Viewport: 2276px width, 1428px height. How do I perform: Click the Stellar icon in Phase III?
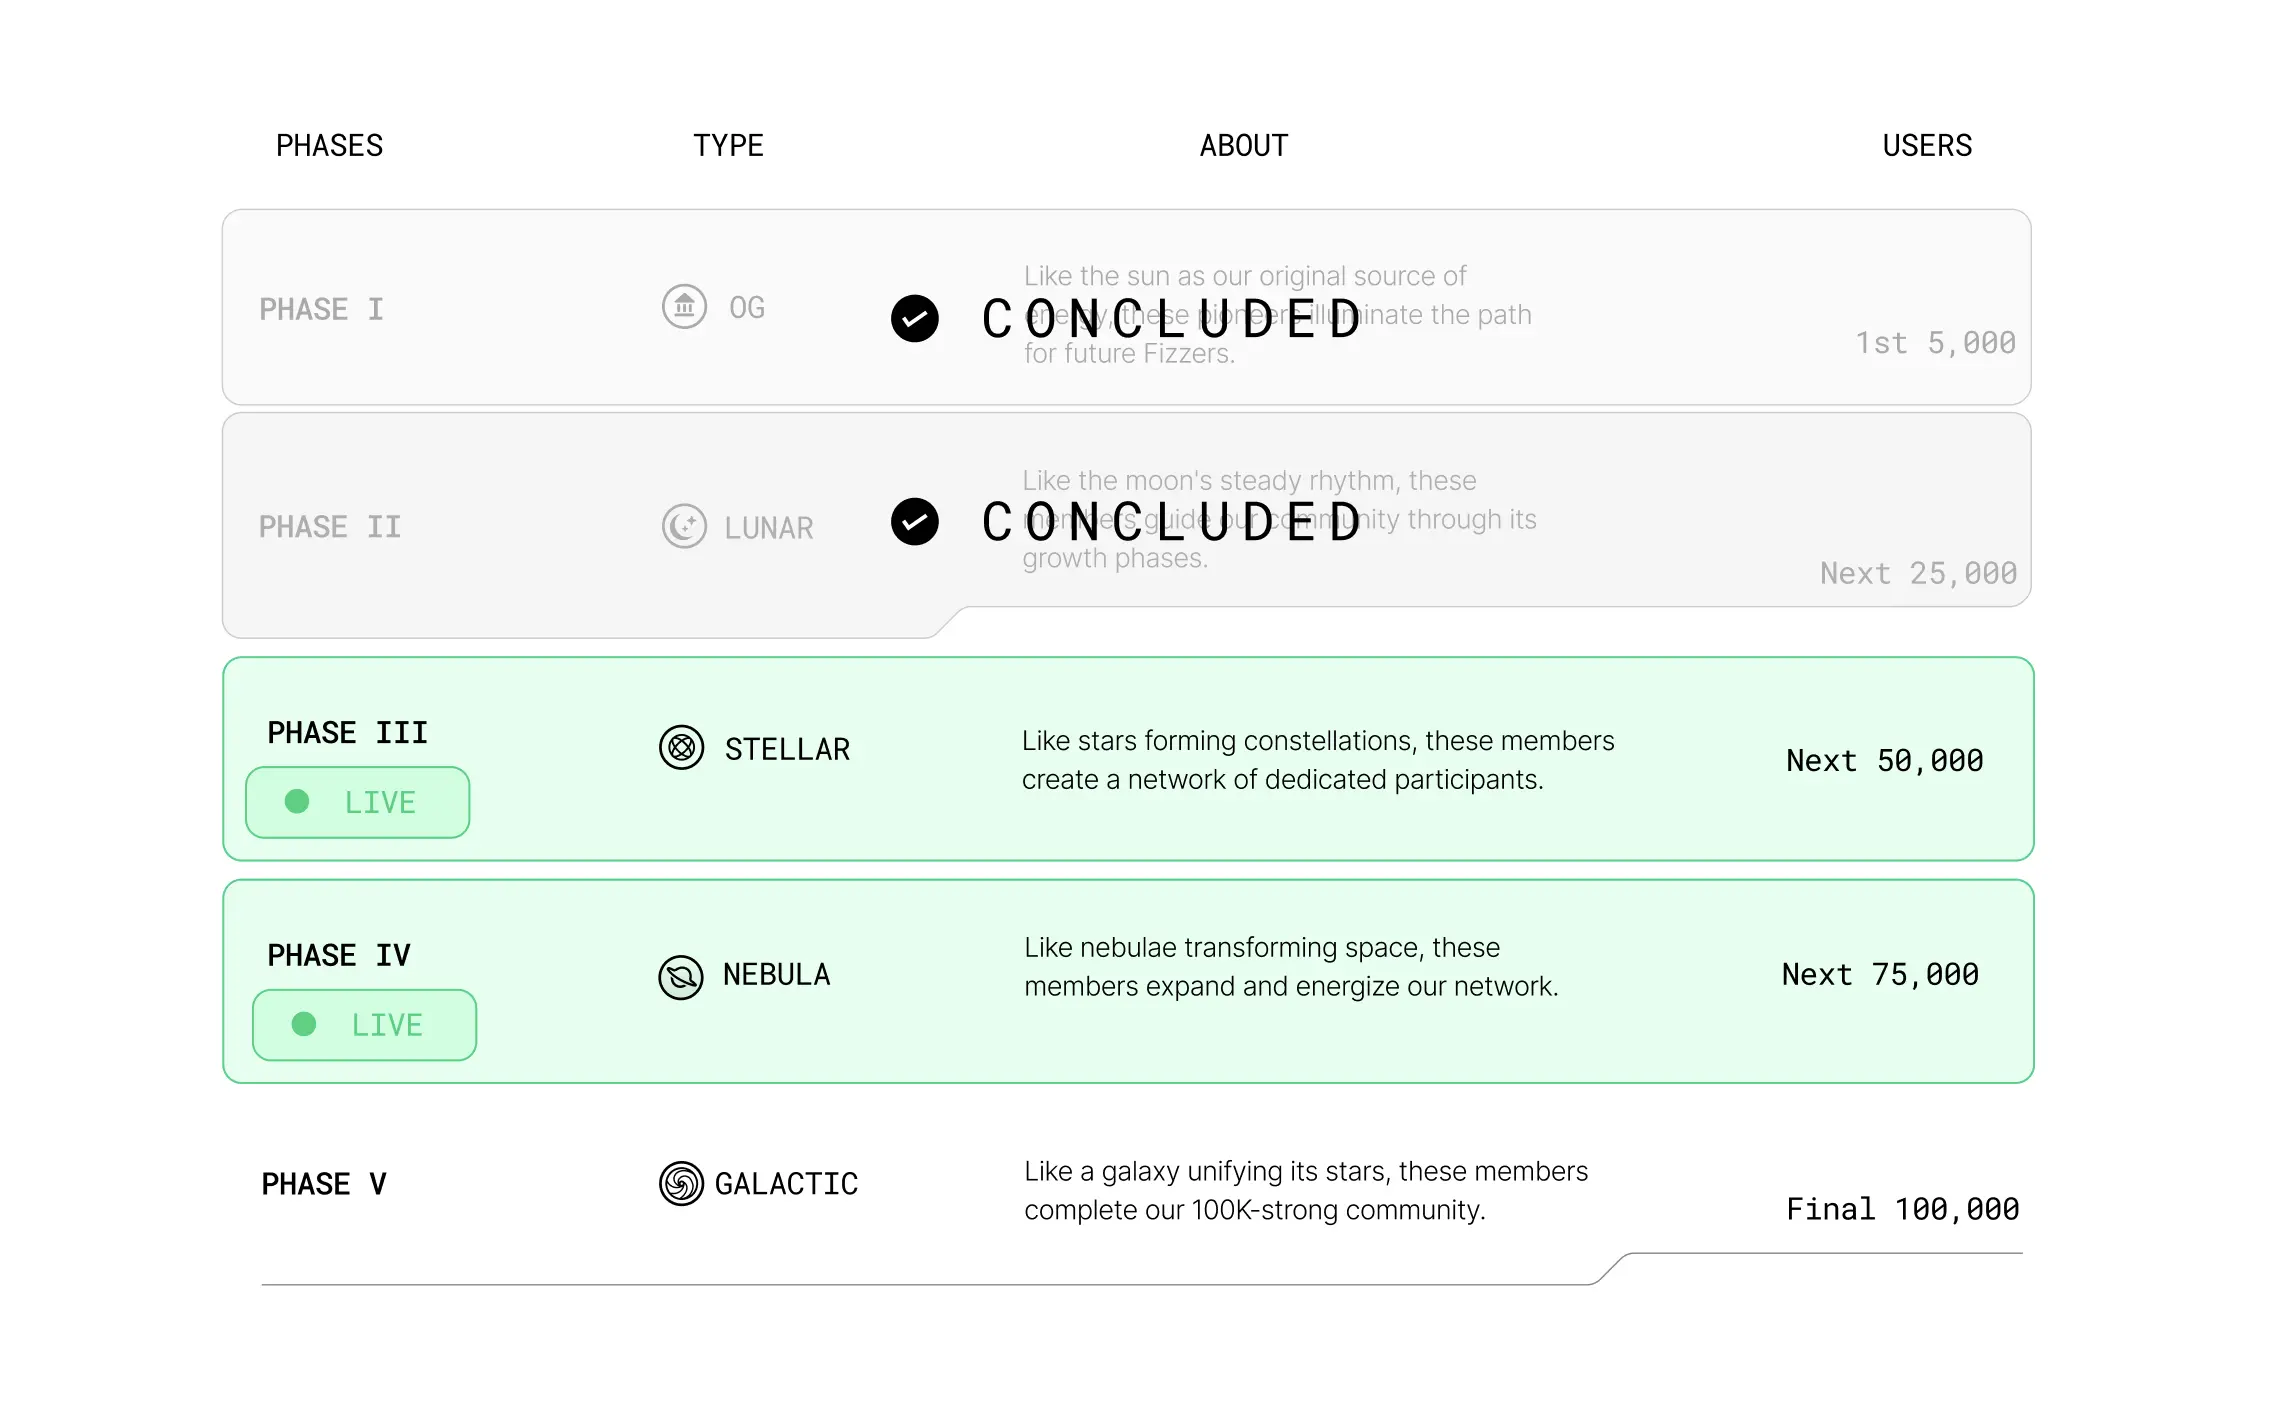[x=682, y=748]
